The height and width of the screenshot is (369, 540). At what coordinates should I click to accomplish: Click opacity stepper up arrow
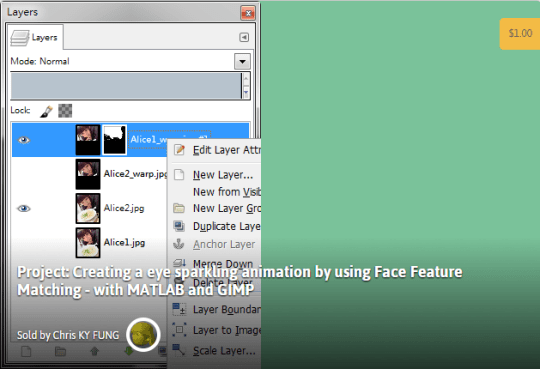click(x=246, y=79)
